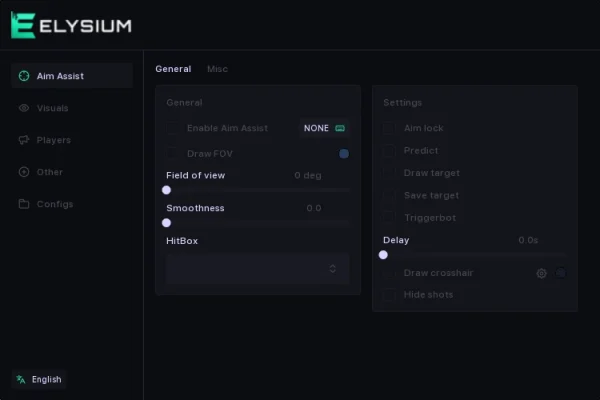Open the Draw crosshair color swatch
The height and width of the screenshot is (400, 600).
[x=561, y=273]
